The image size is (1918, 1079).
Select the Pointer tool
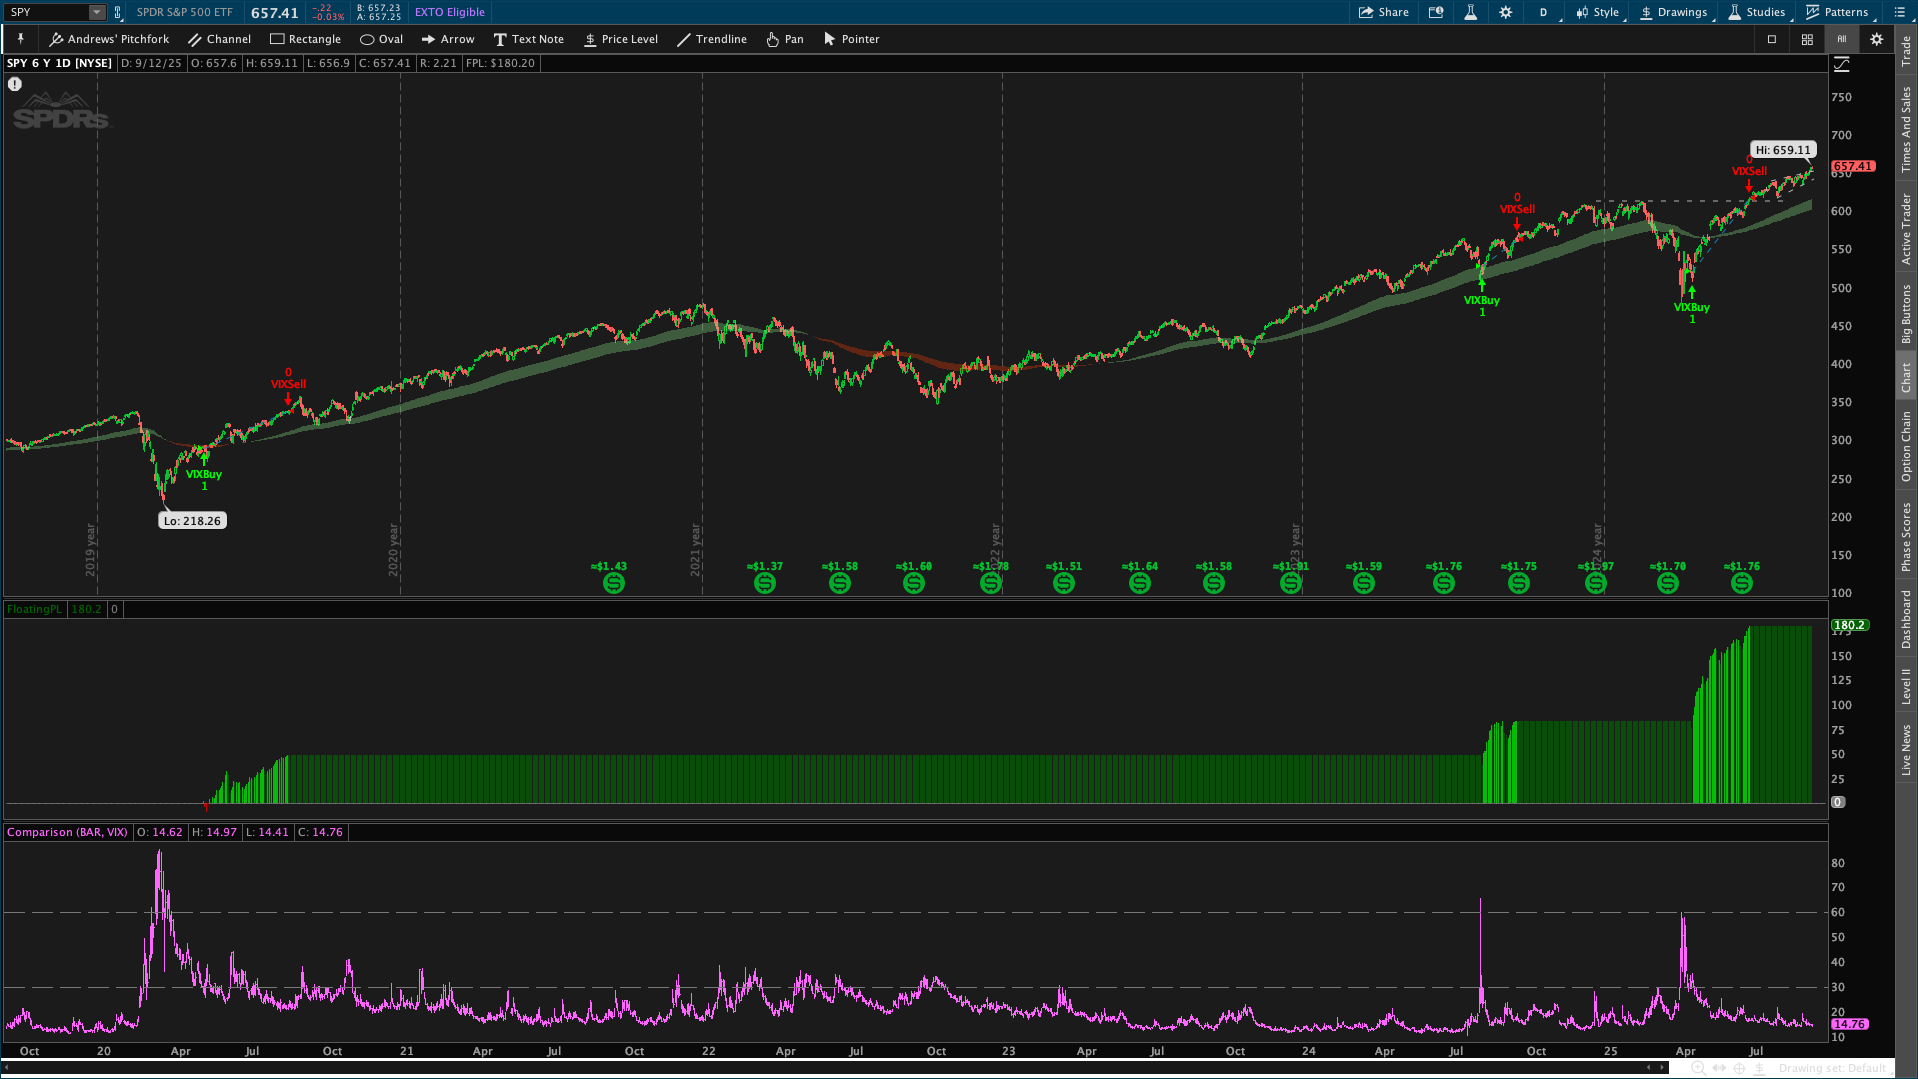(x=851, y=39)
